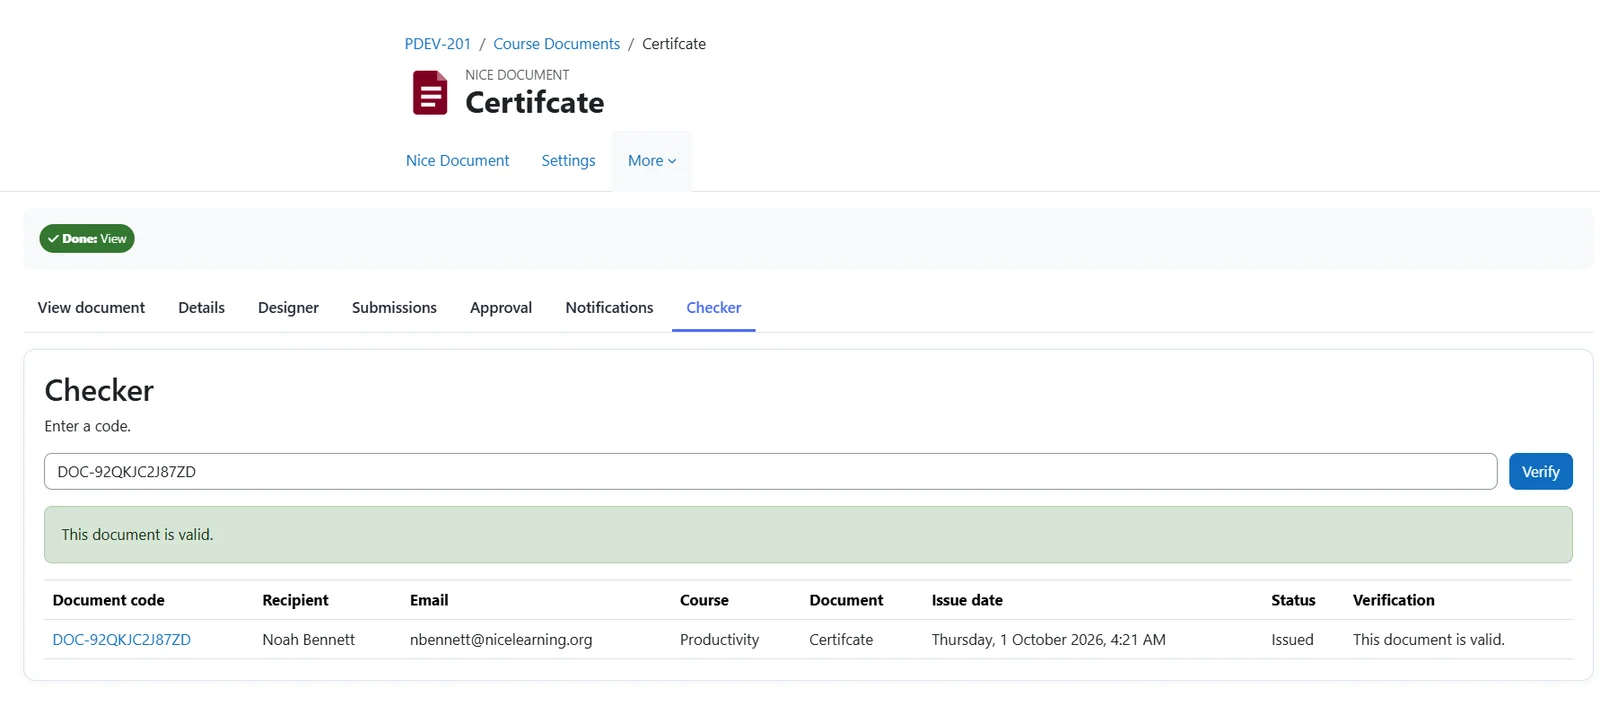The image size is (1600, 721).
Task: Open the Settings navigation tab
Action: (x=568, y=160)
